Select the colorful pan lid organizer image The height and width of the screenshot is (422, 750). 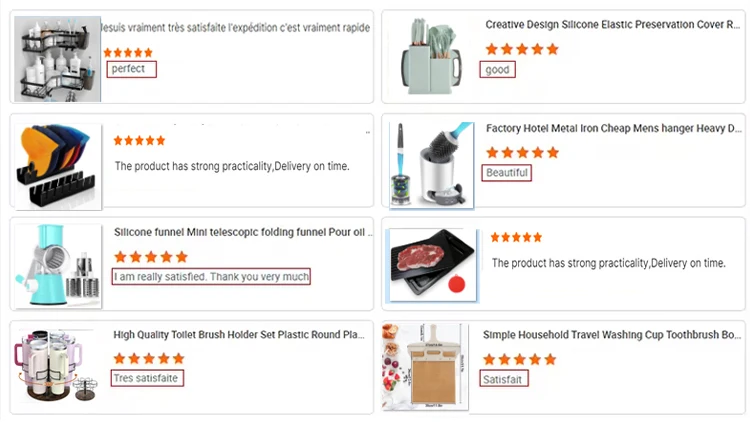57,164
